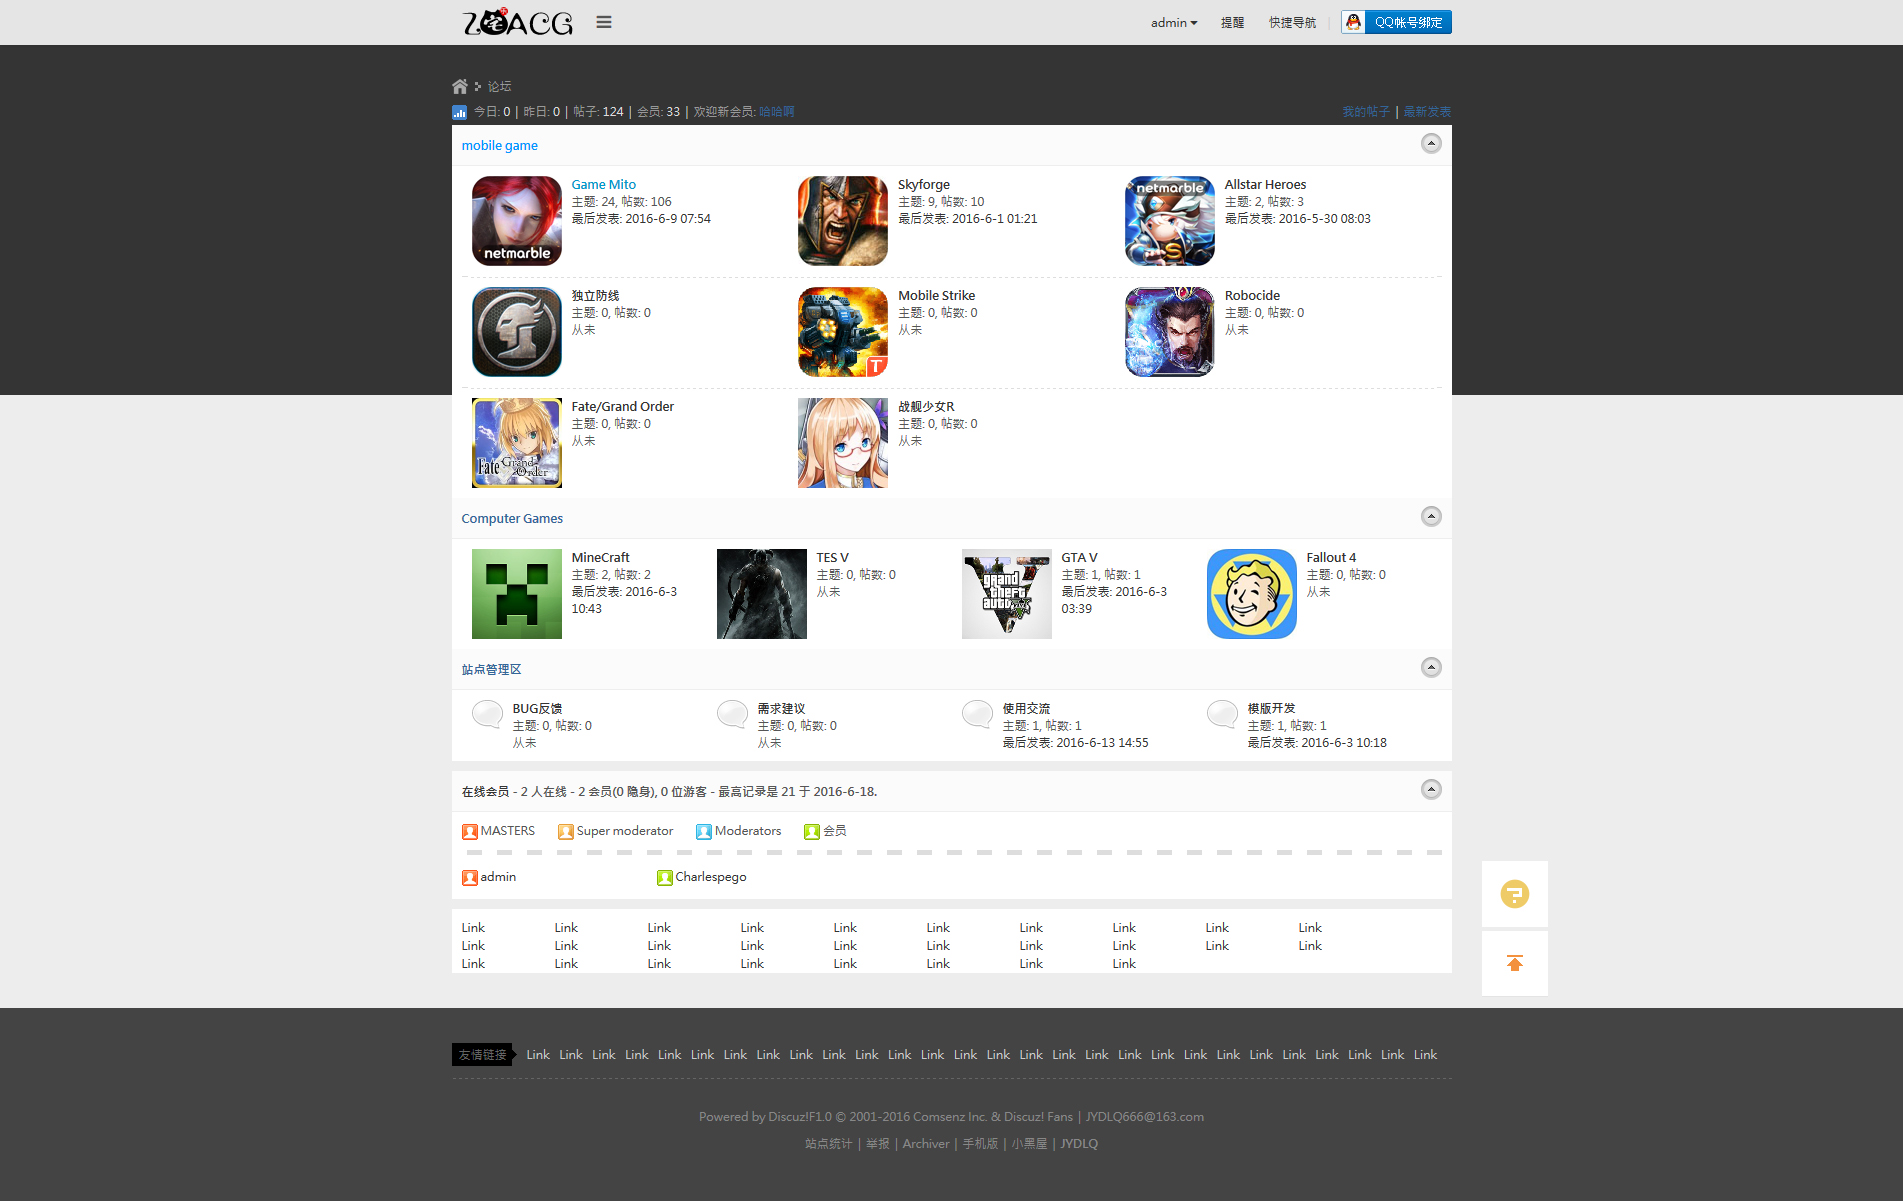Open the Archiver footer link

(x=926, y=1144)
